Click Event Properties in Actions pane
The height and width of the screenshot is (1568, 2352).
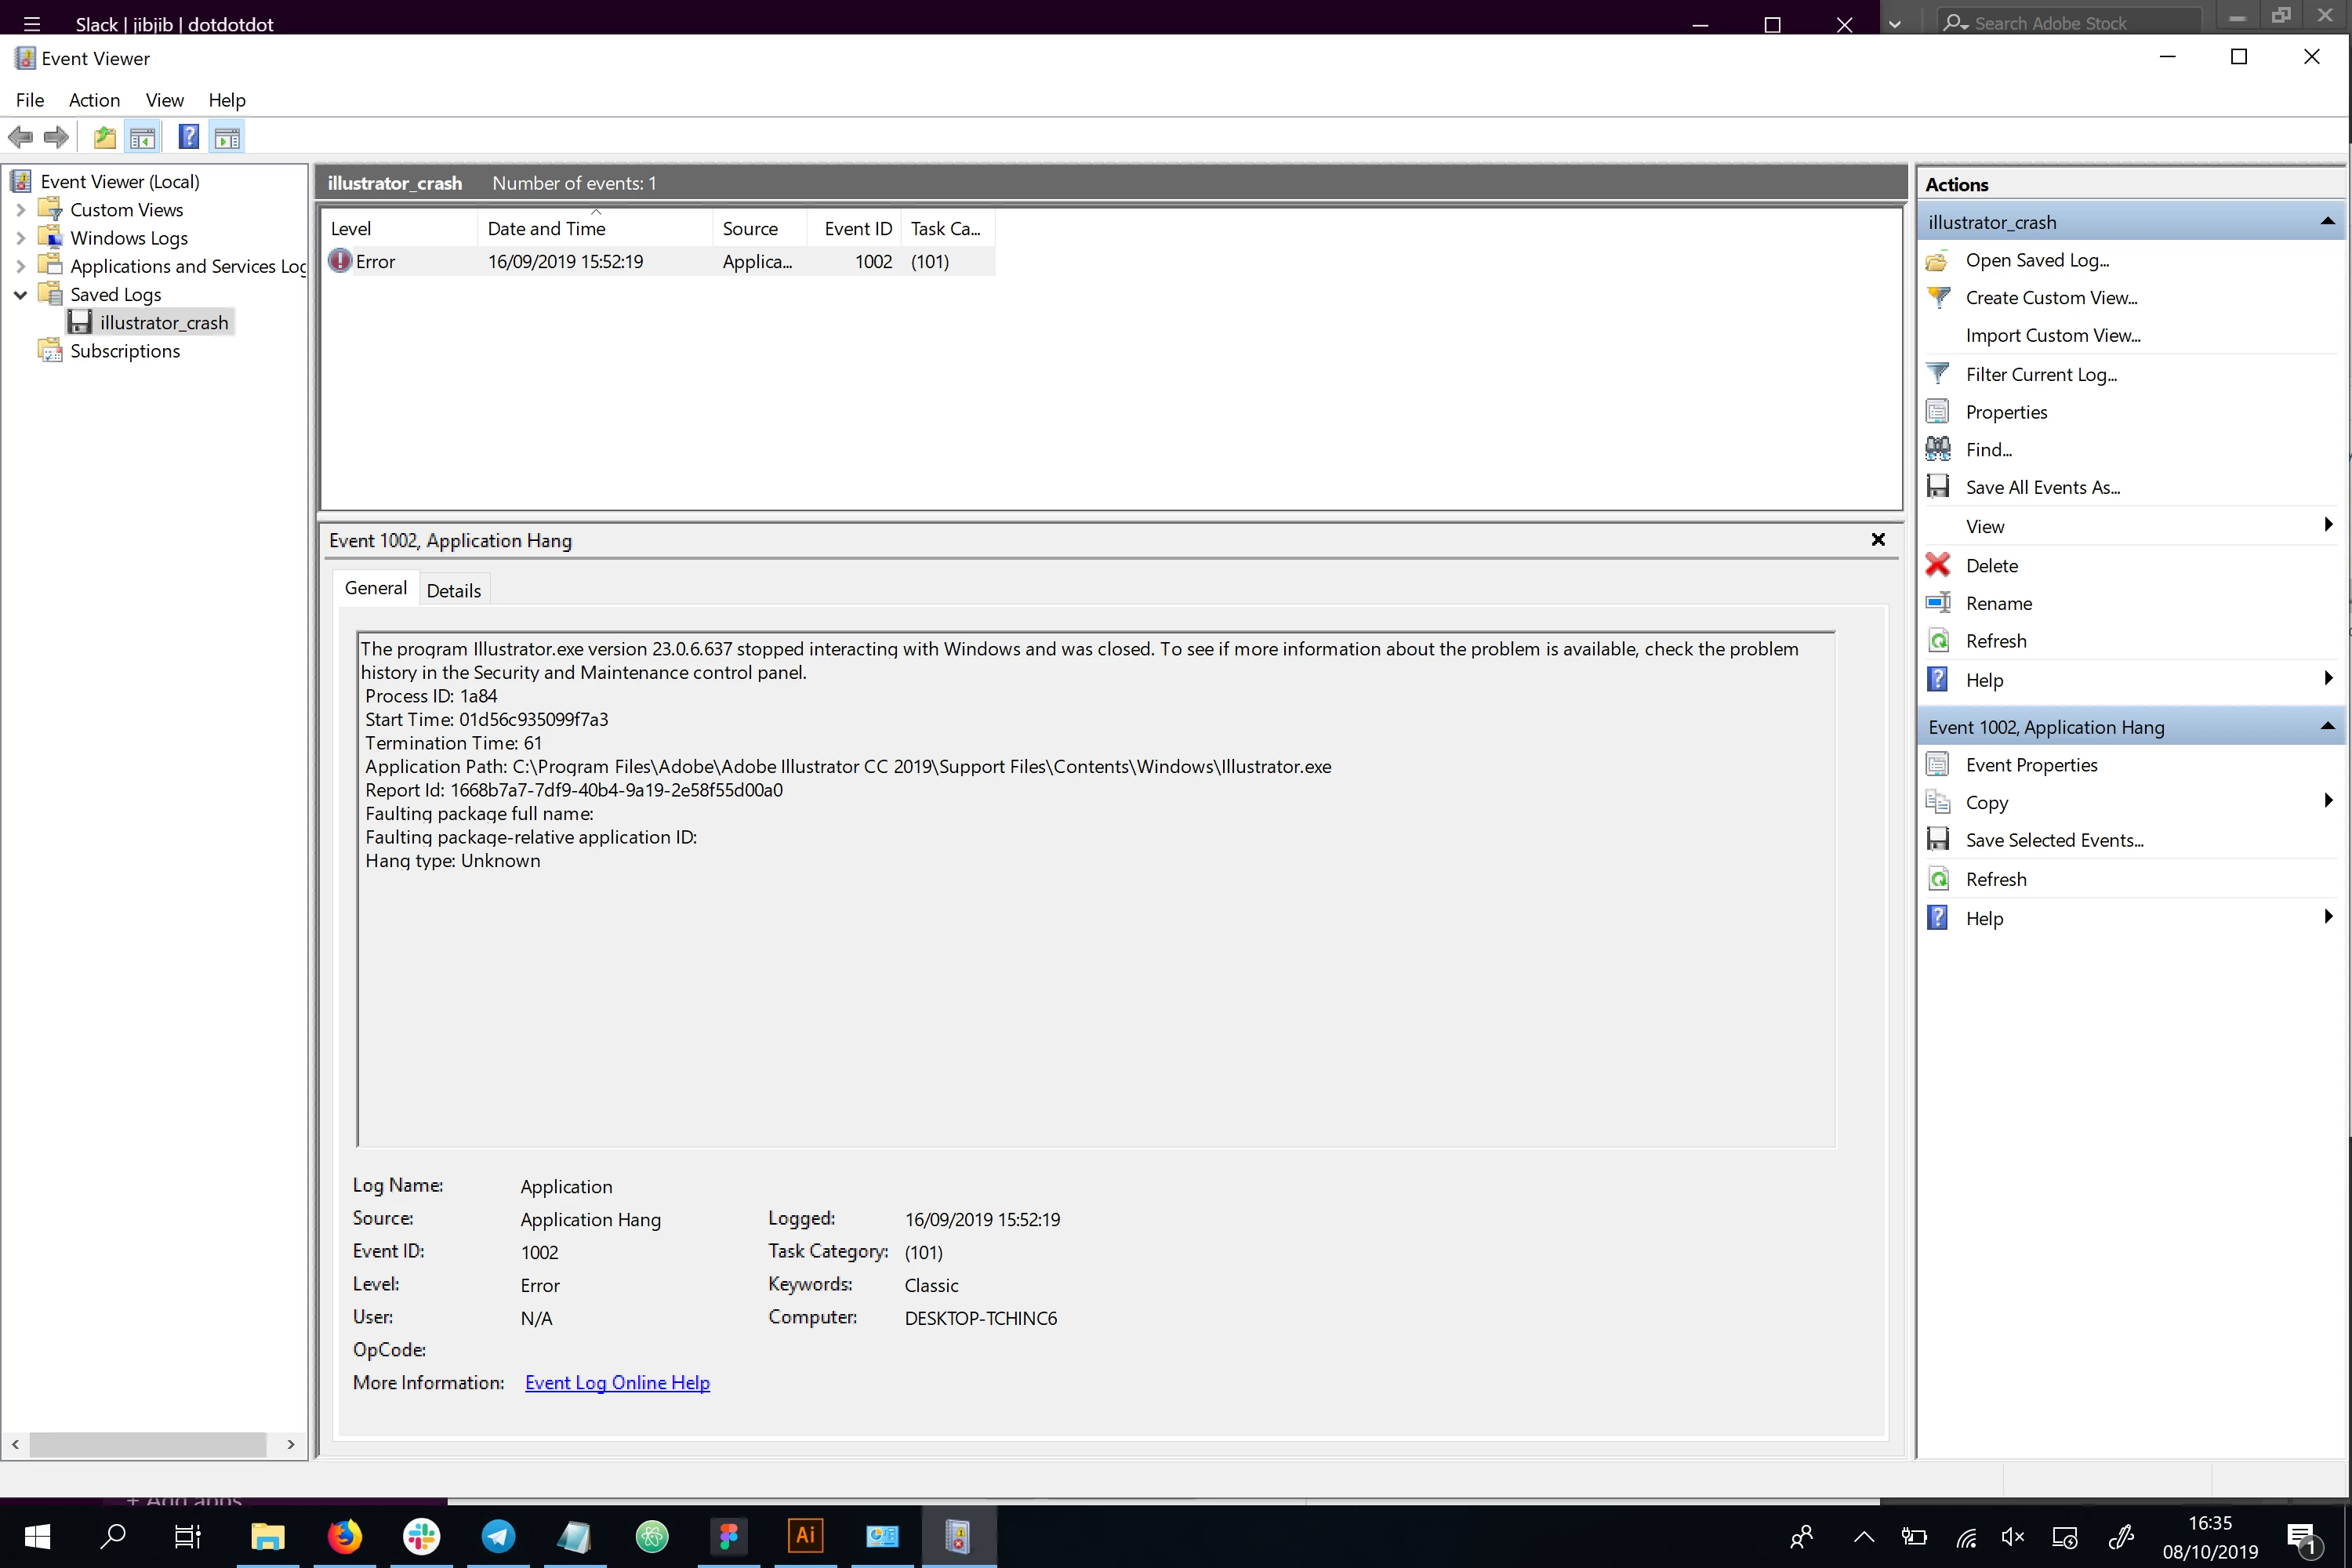pyautogui.click(x=2030, y=764)
